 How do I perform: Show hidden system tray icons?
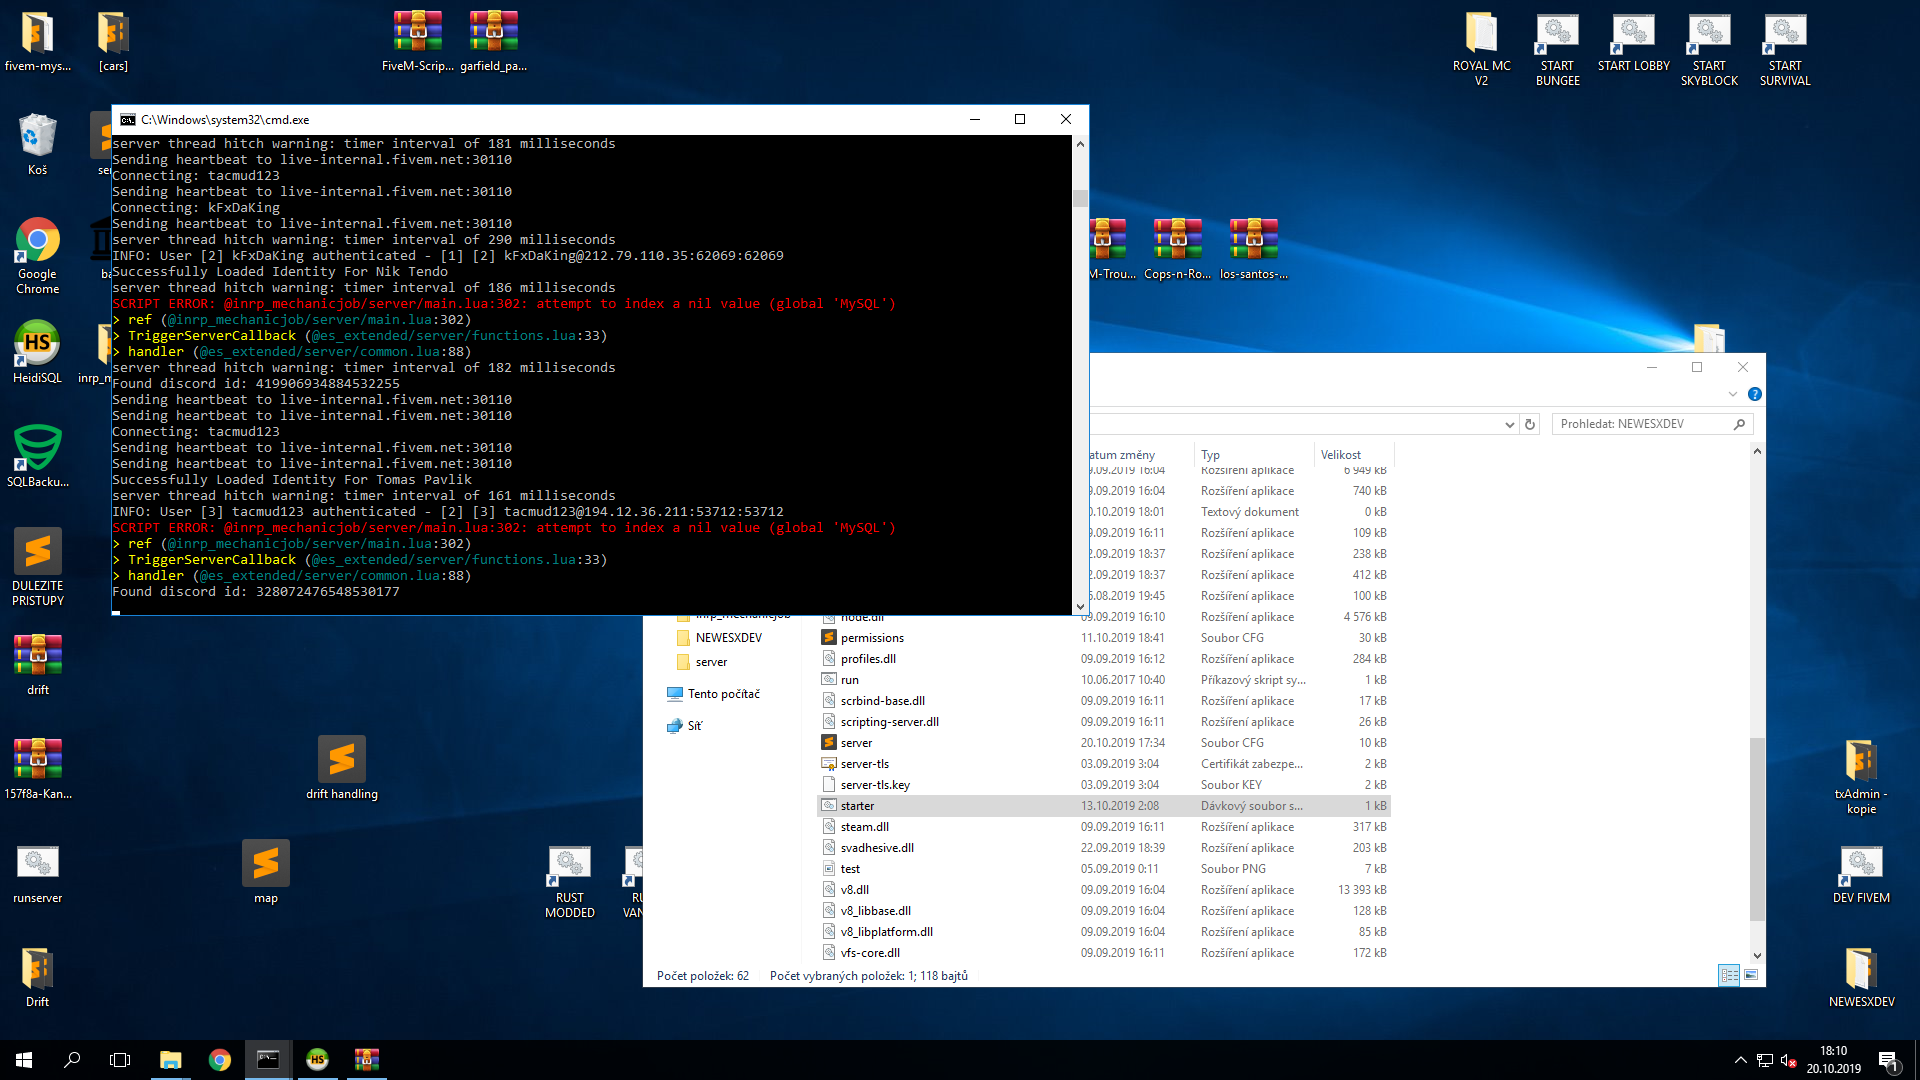point(1740,1060)
